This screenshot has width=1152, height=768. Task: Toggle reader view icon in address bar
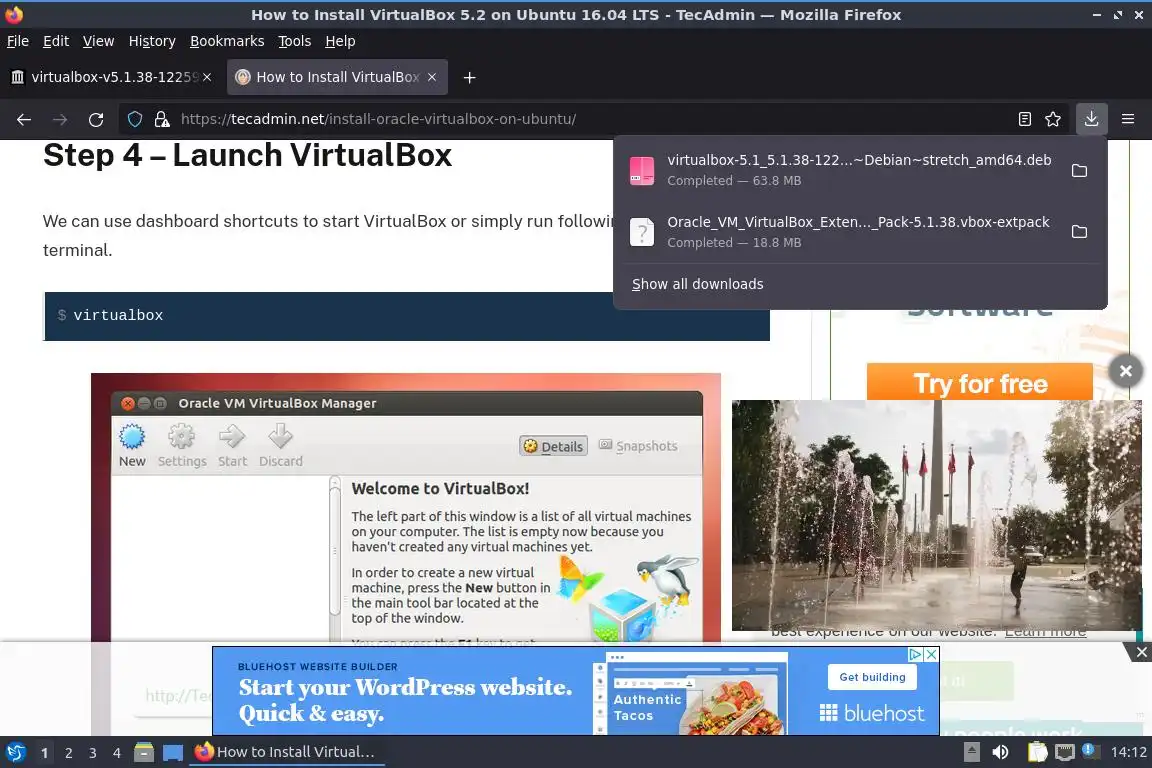tap(1025, 119)
